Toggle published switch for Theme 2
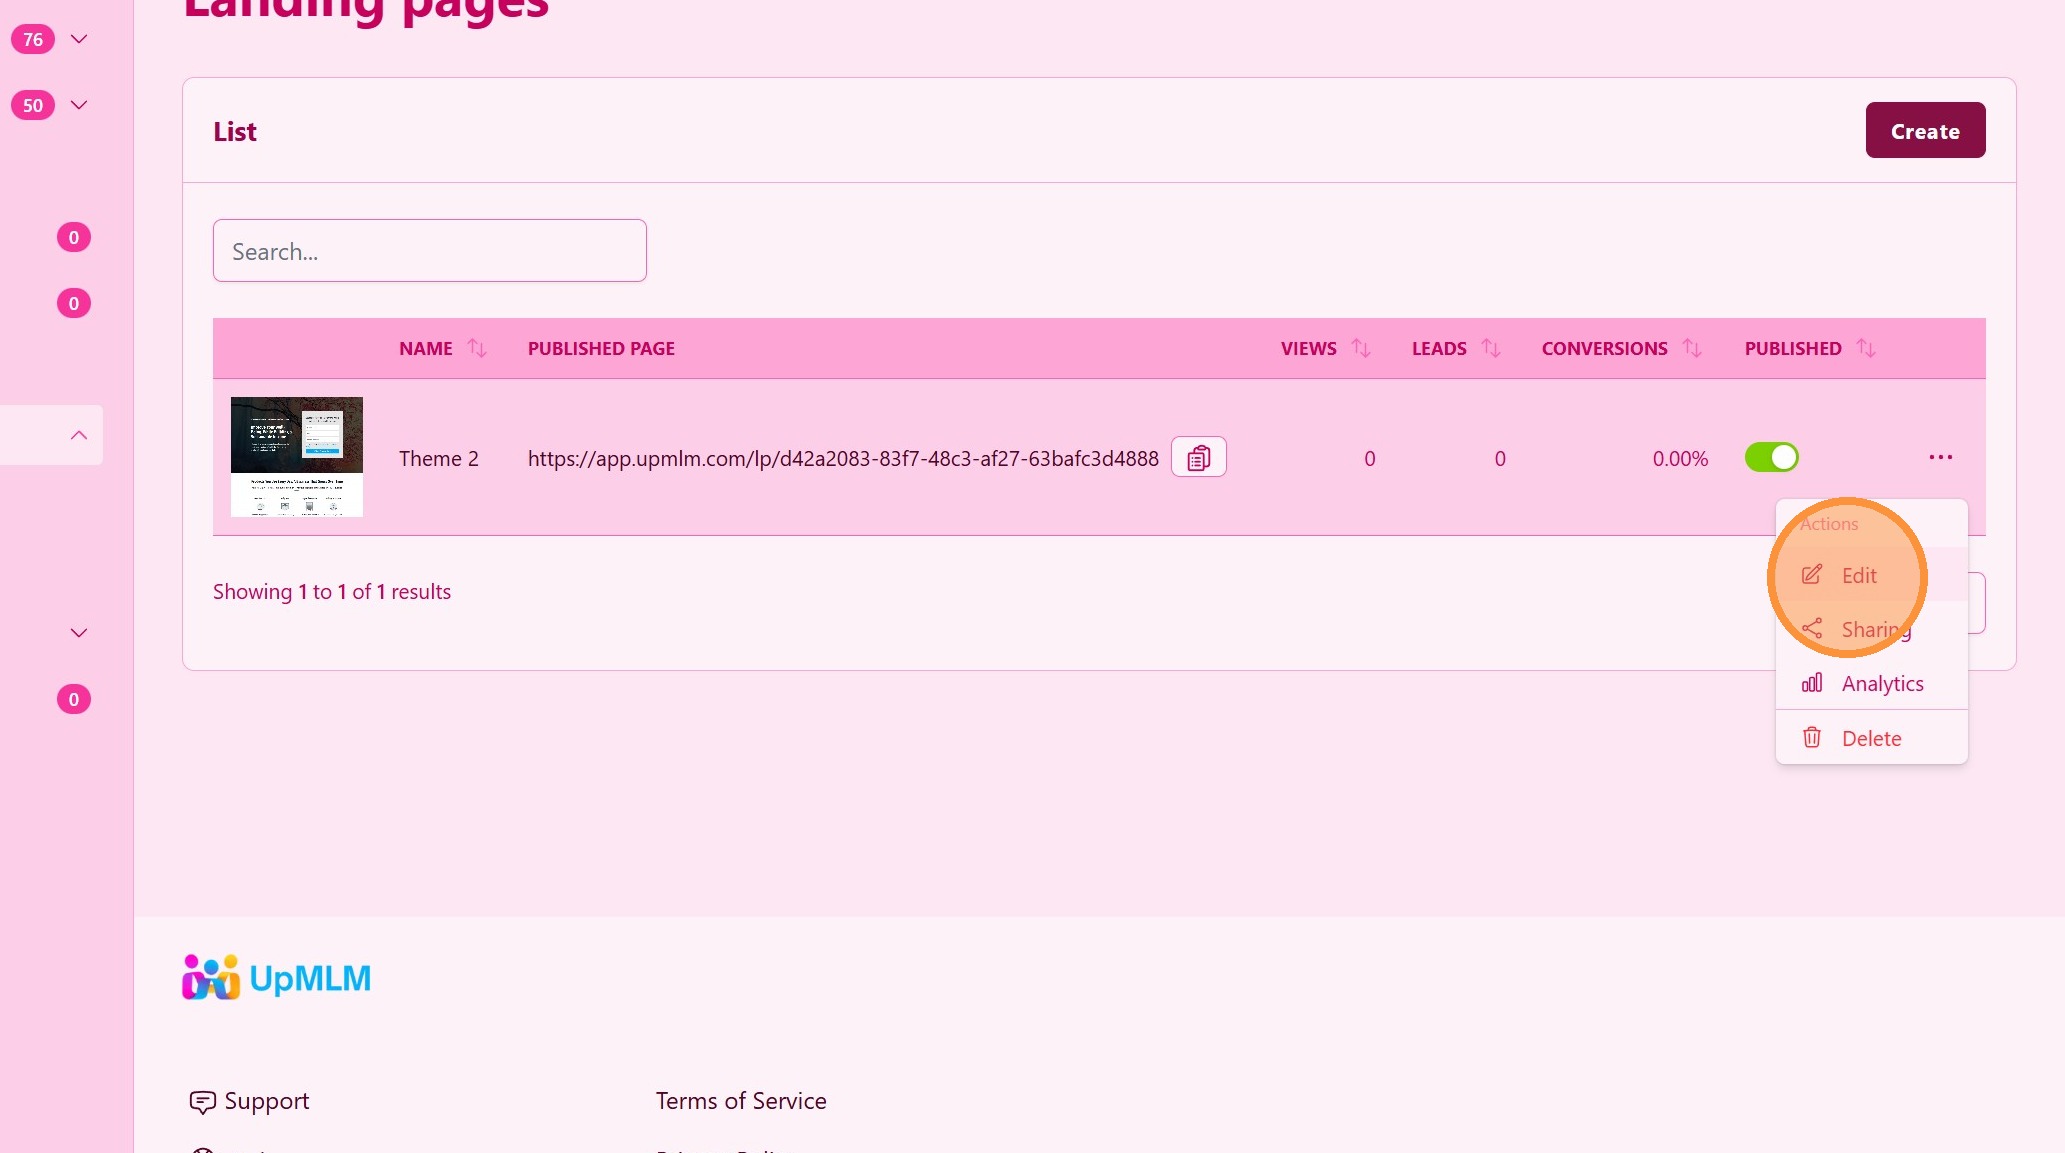The image size is (2065, 1153). (1771, 457)
